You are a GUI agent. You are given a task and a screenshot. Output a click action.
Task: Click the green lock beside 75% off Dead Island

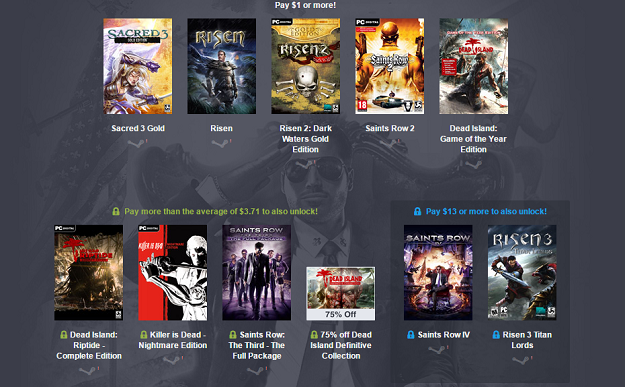[x=314, y=335]
